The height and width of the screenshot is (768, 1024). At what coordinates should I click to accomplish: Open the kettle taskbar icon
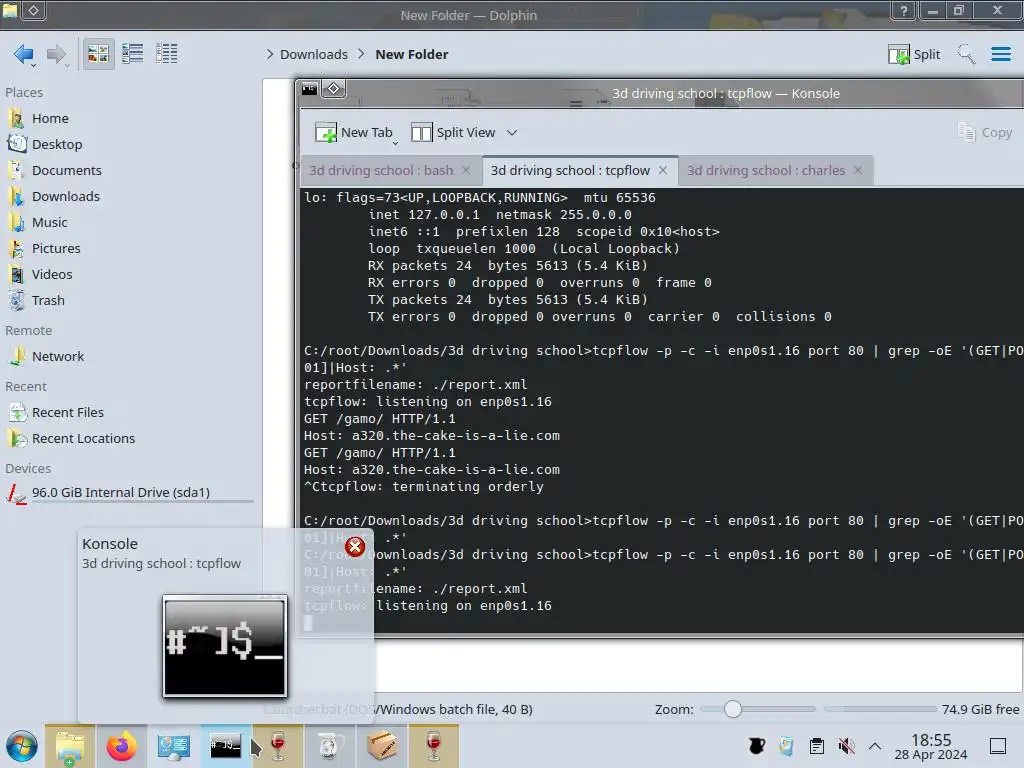[329, 746]
